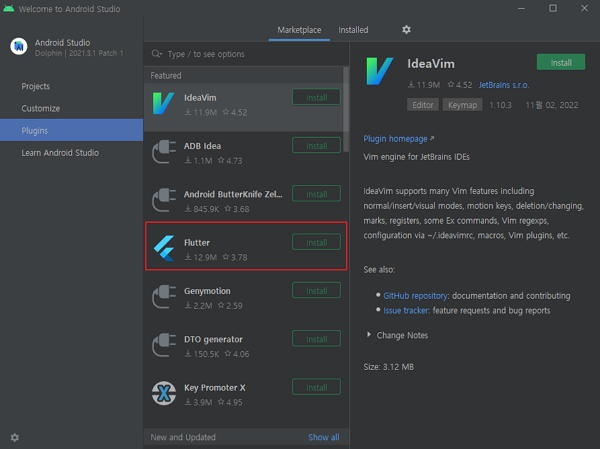Click the DTO generator plug icon
Screen dimensions: 600x449
pyautogui.click(x=164, y=345)
